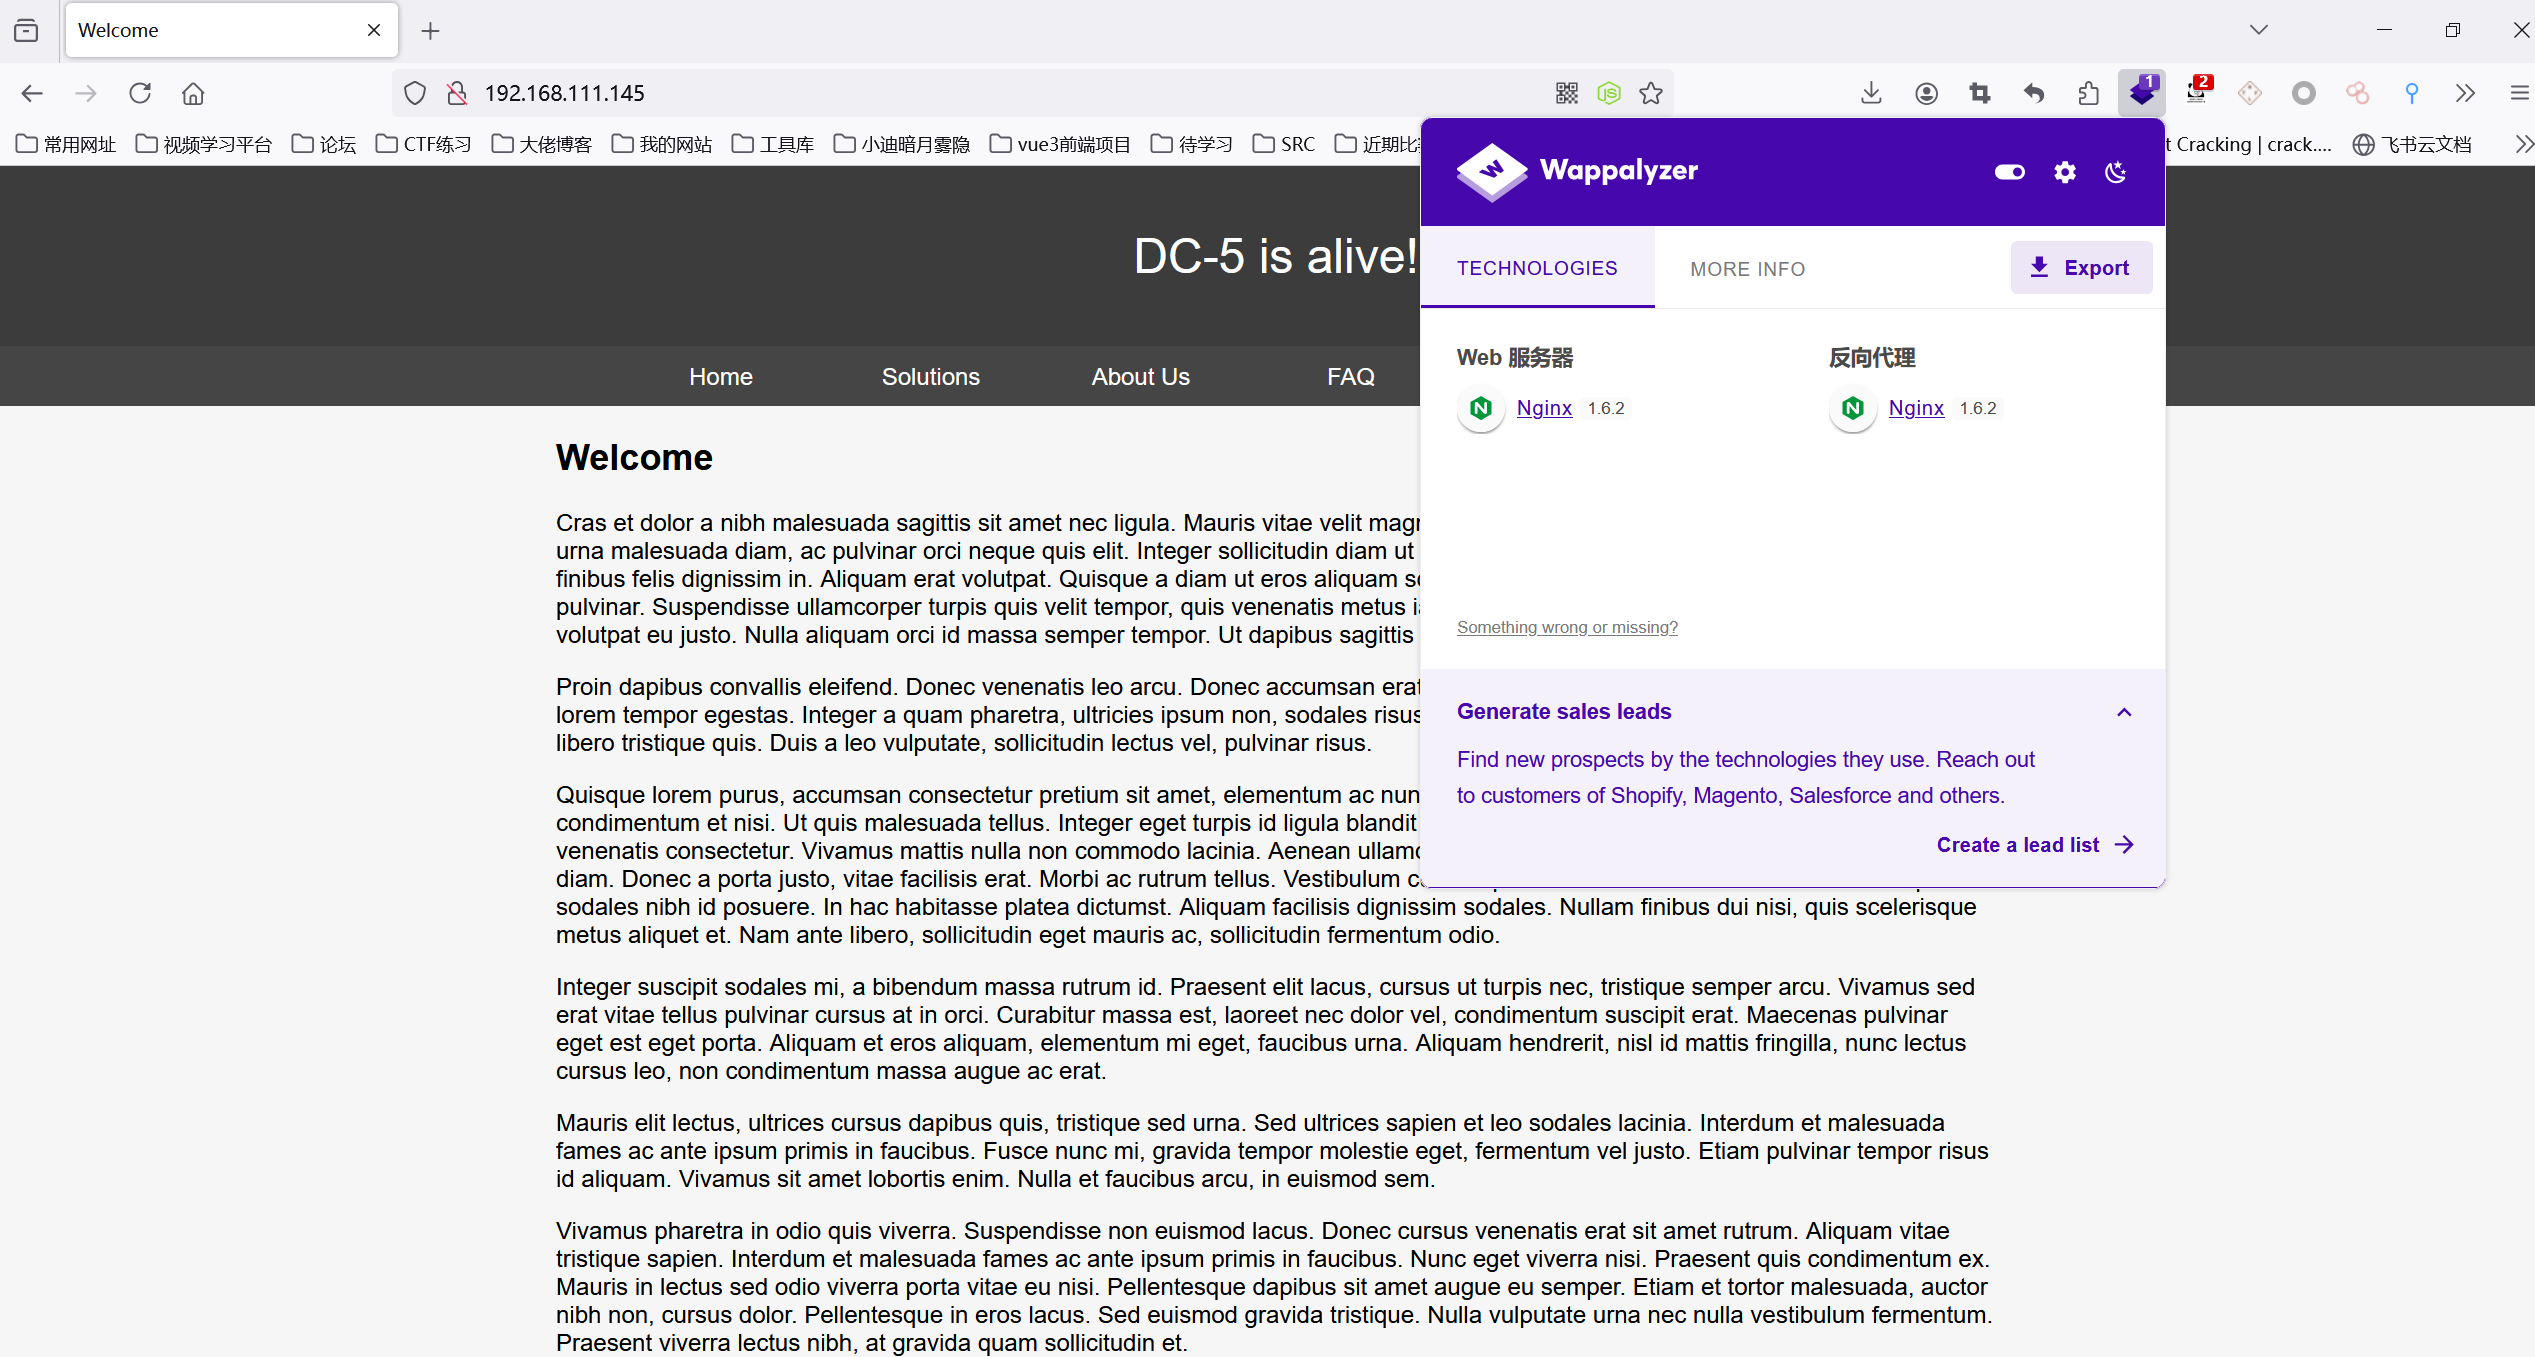Open the downloads arrow icon
2535x1357 pixels.
1871,93
